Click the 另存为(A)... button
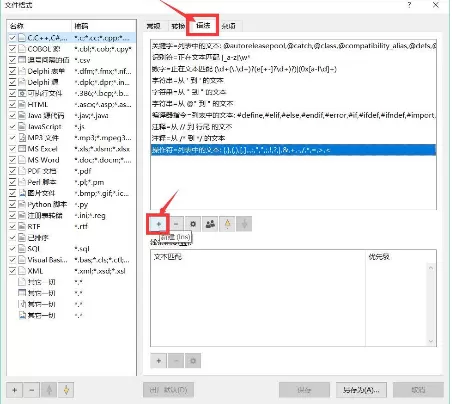This screenshot has height=404, width=452. coord(361,390)
